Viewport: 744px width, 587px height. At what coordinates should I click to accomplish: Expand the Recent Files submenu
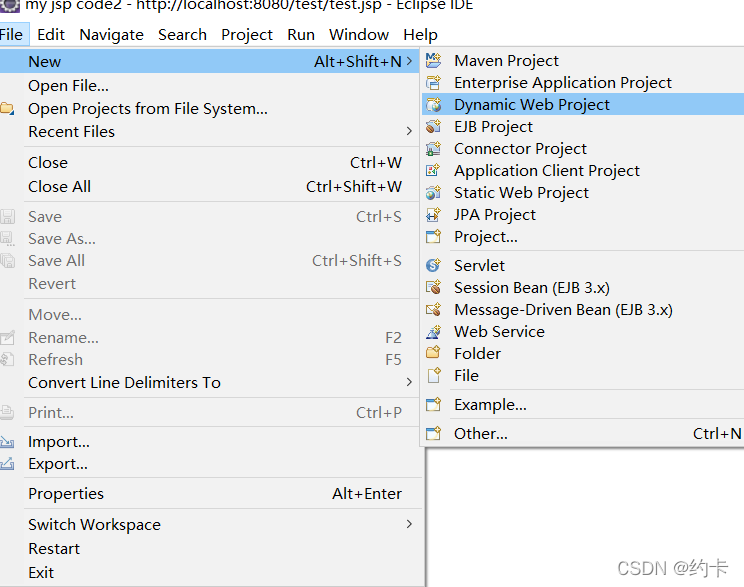[x=409, y=131]
